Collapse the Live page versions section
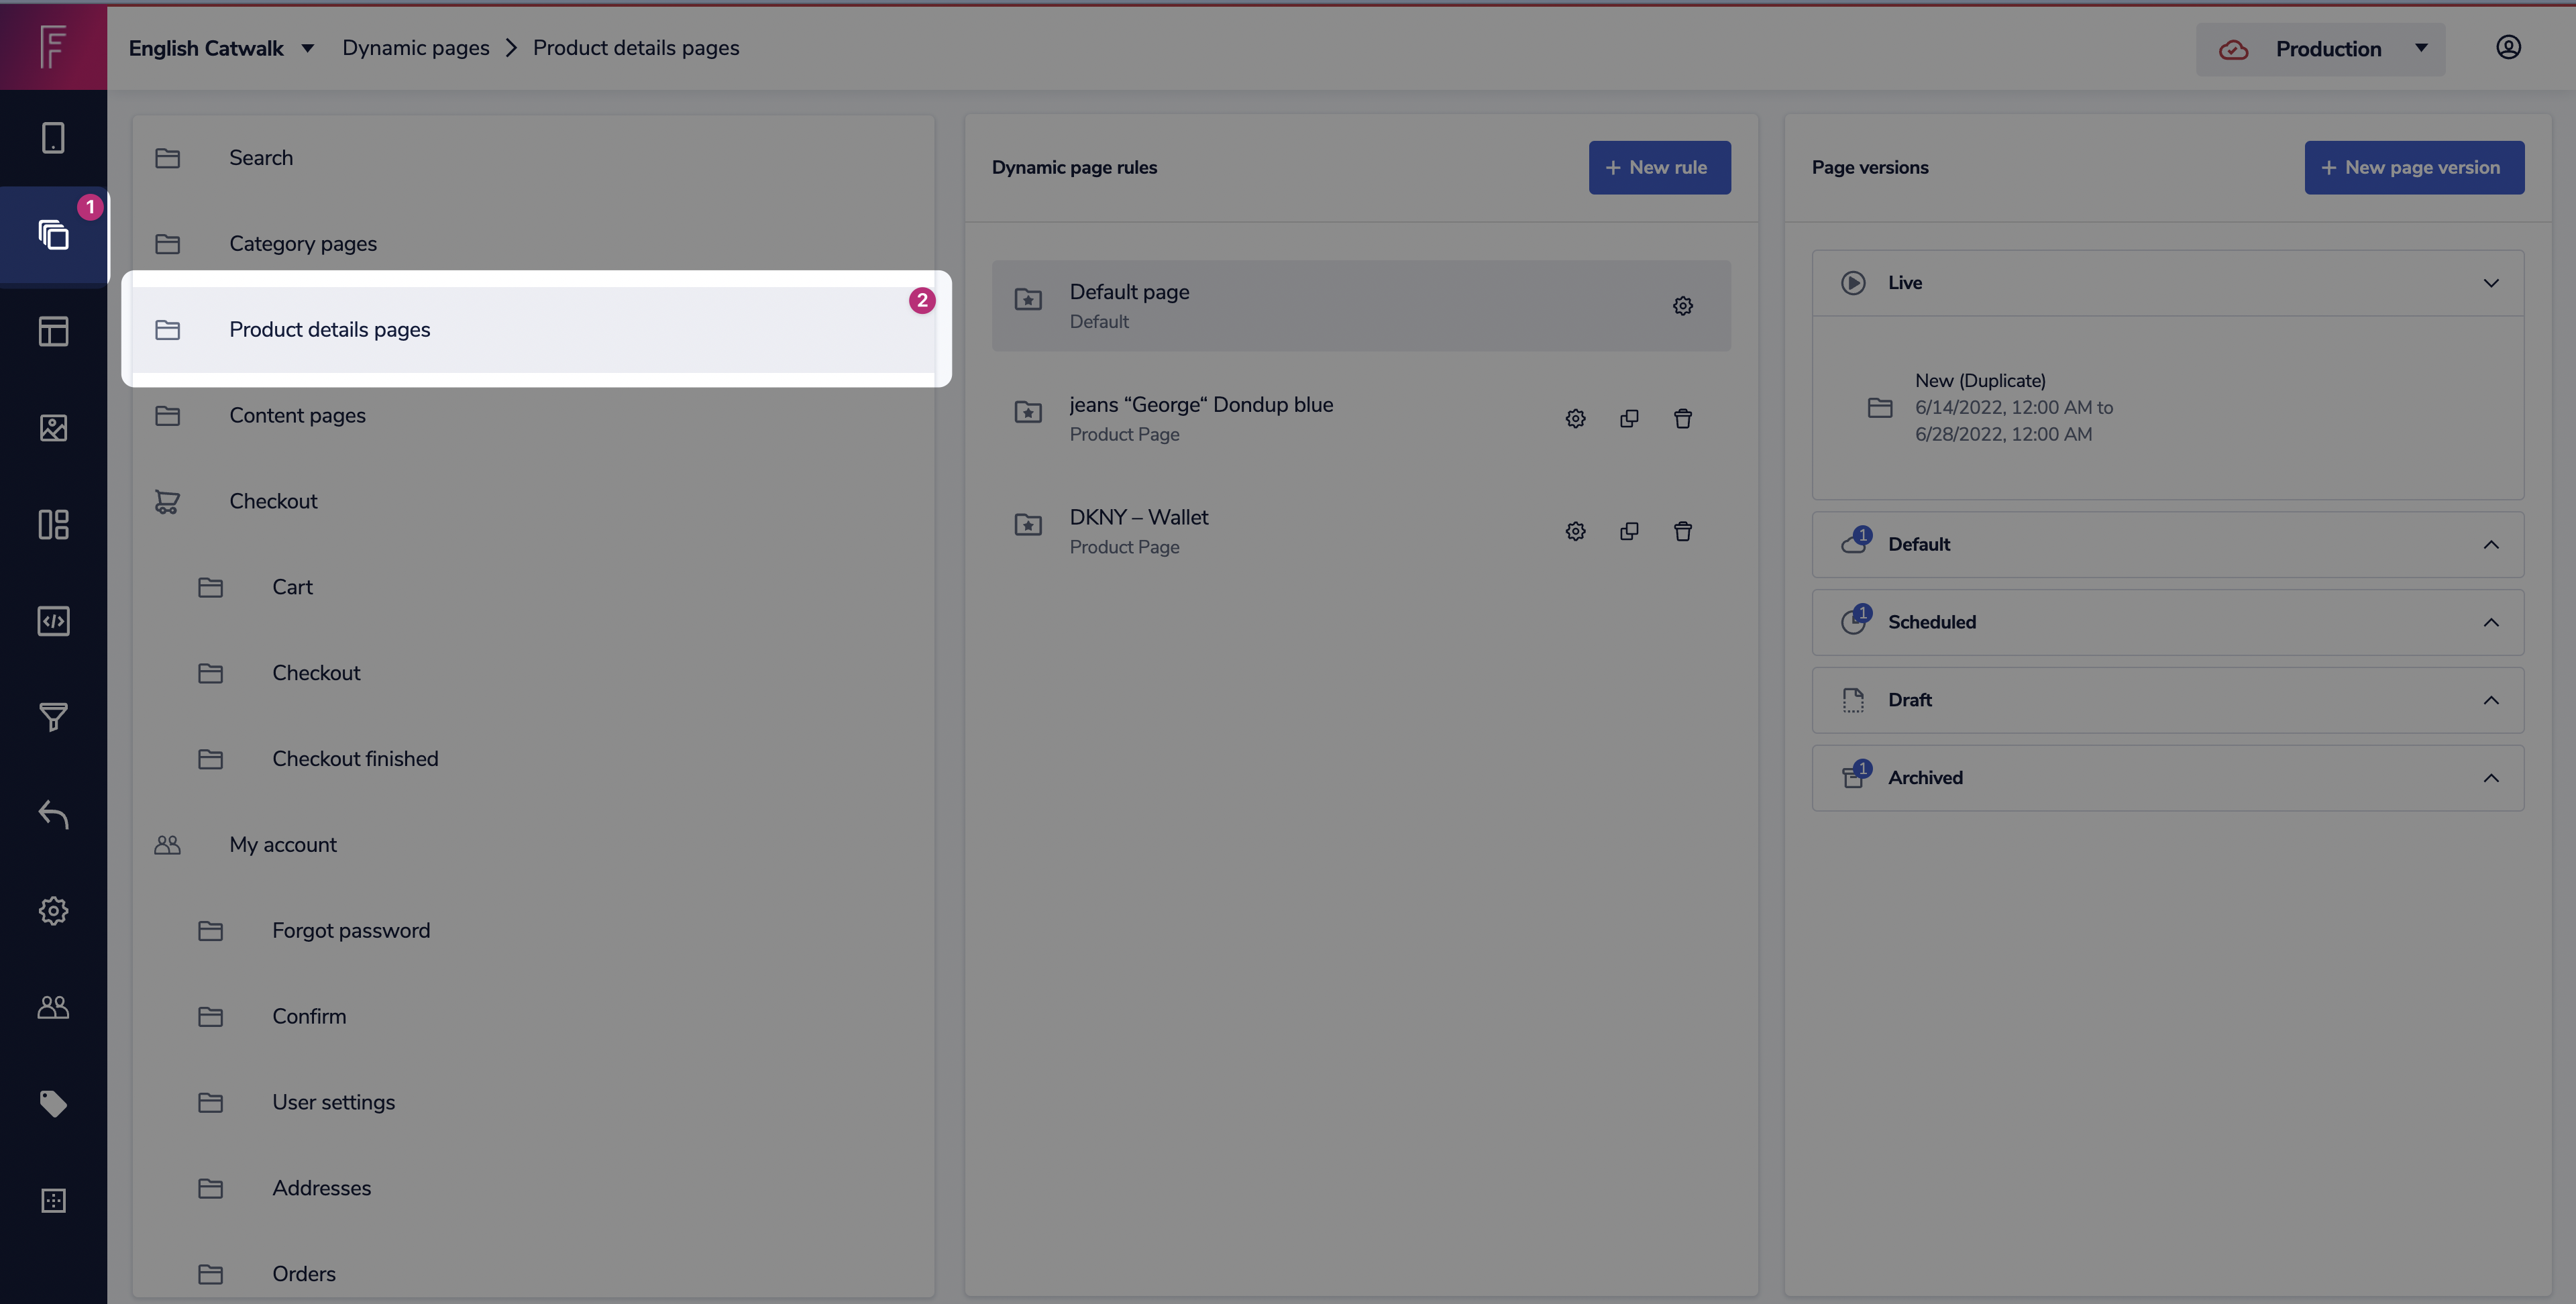The image size is (2576, 1304). pyautogui.click(x=2490, y=283)
